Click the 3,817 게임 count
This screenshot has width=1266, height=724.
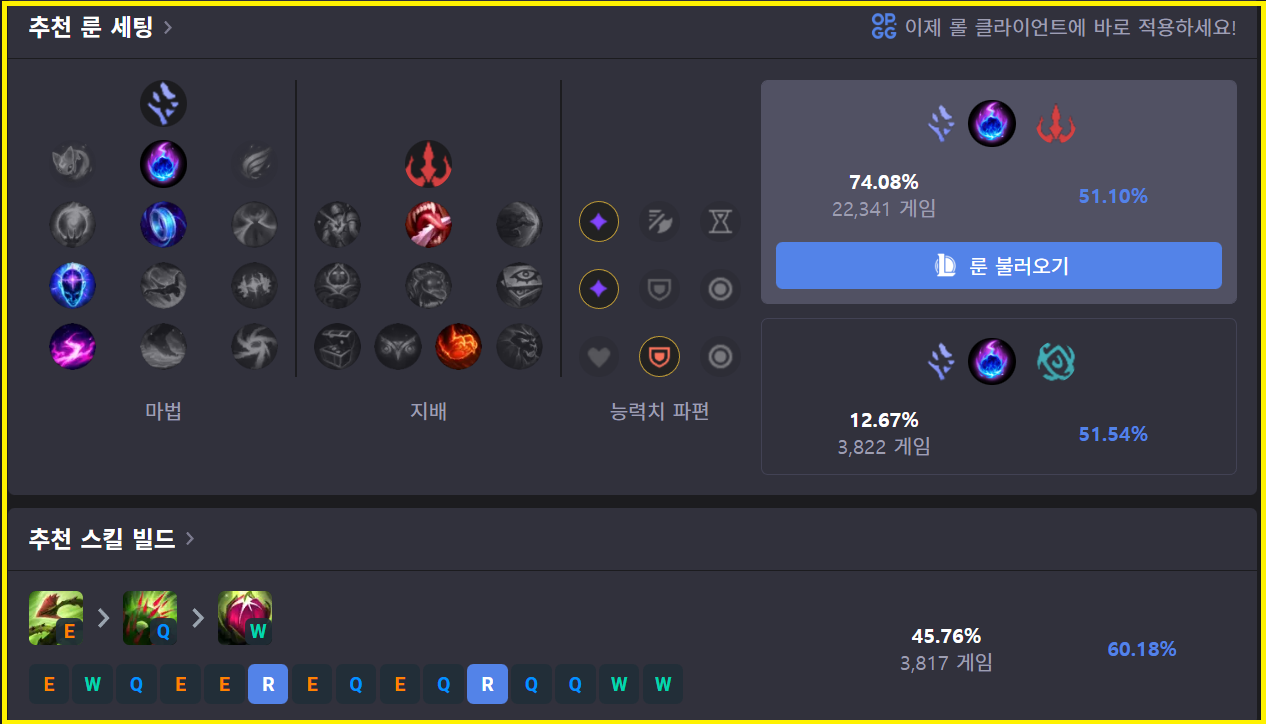(x=946, y=662)
